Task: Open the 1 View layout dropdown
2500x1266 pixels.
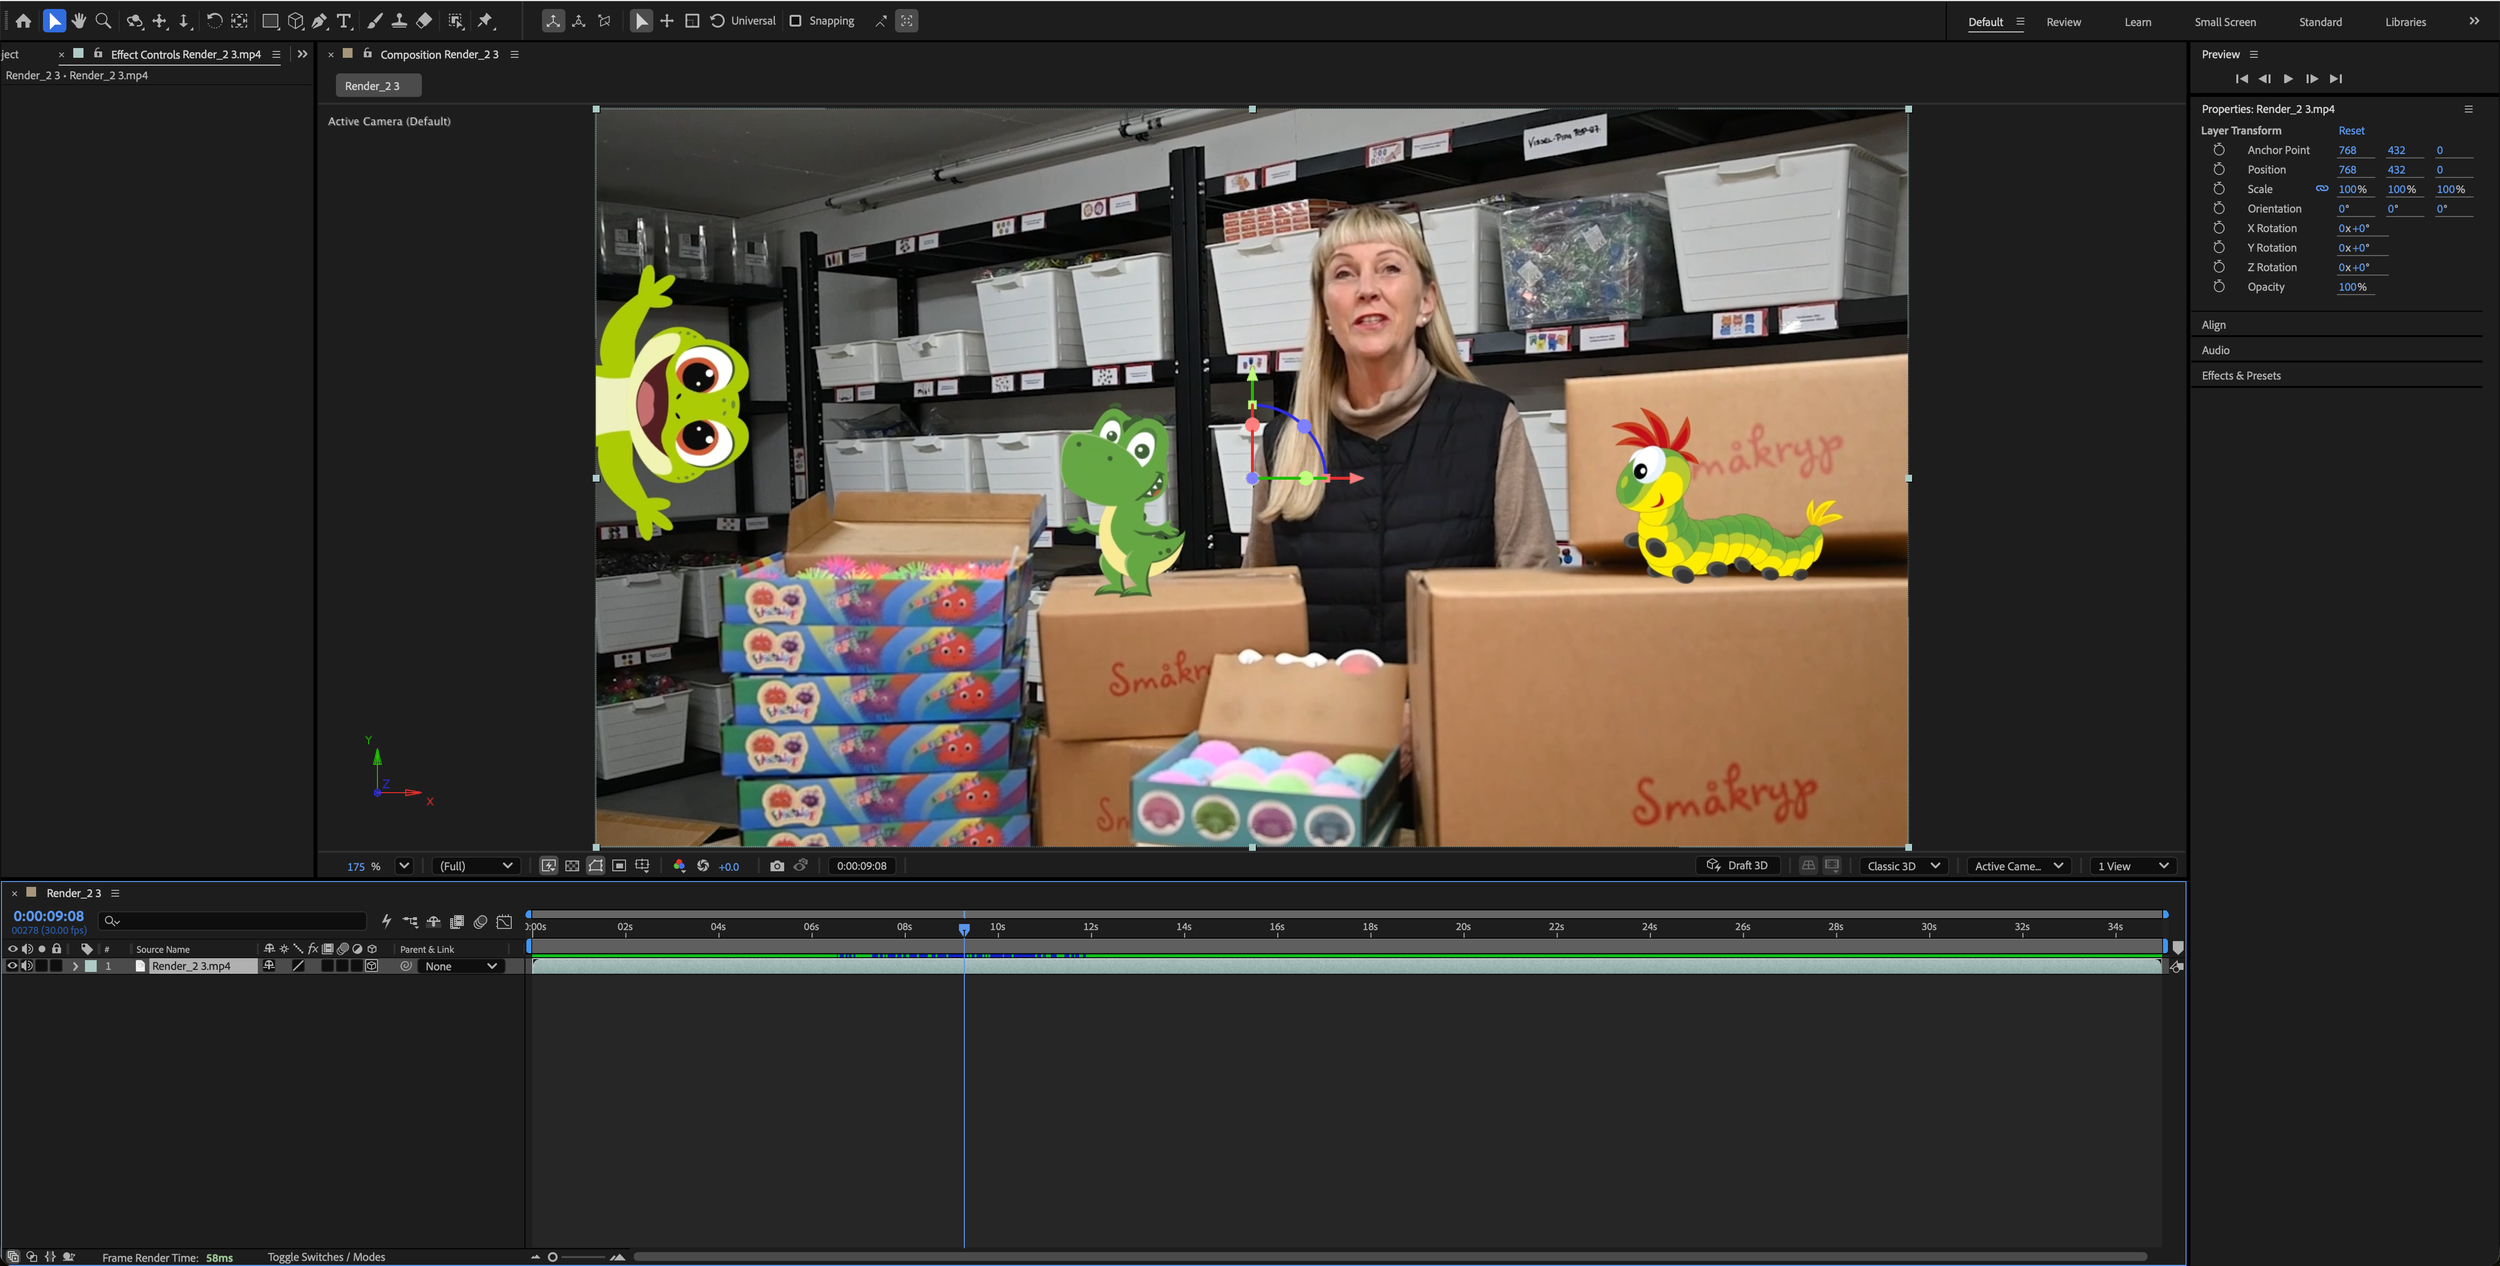Action: [x=2133, y=866]
